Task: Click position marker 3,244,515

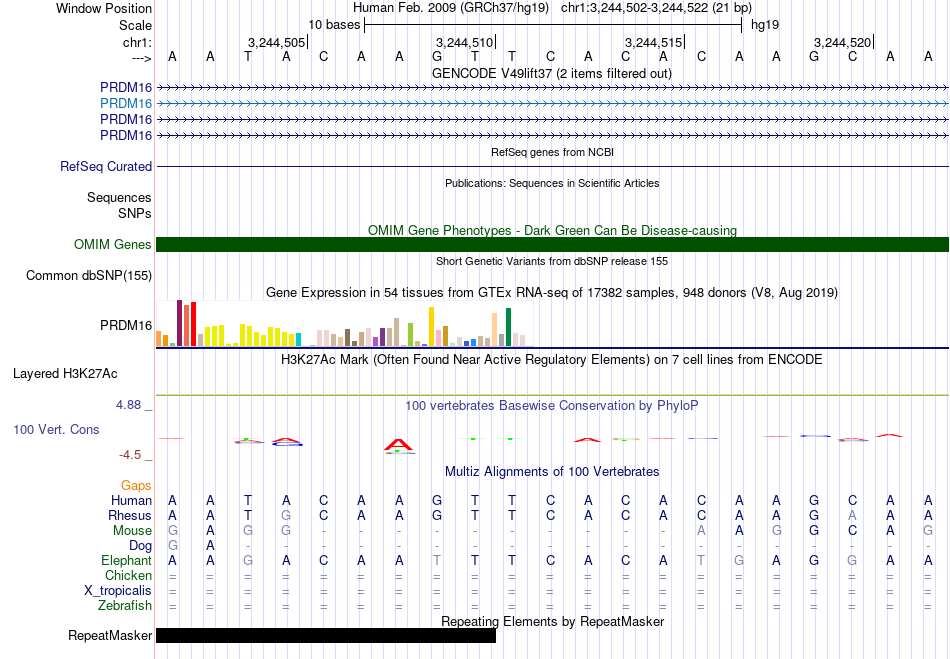Action: (654, 42)
